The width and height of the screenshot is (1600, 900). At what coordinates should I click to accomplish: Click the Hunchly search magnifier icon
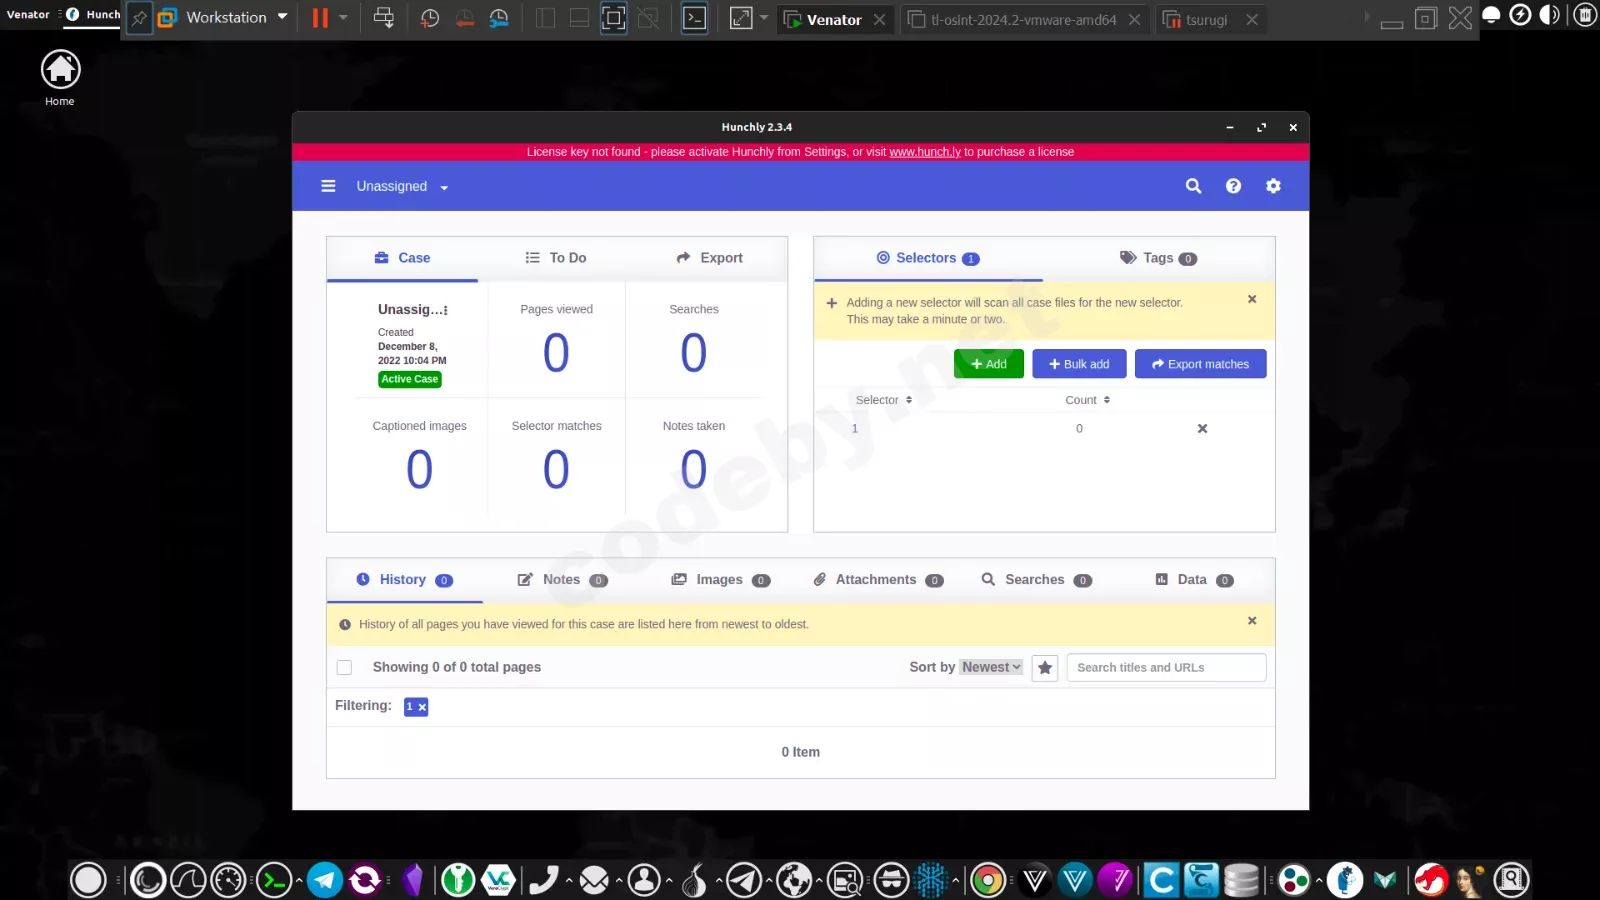(1193, 185)
